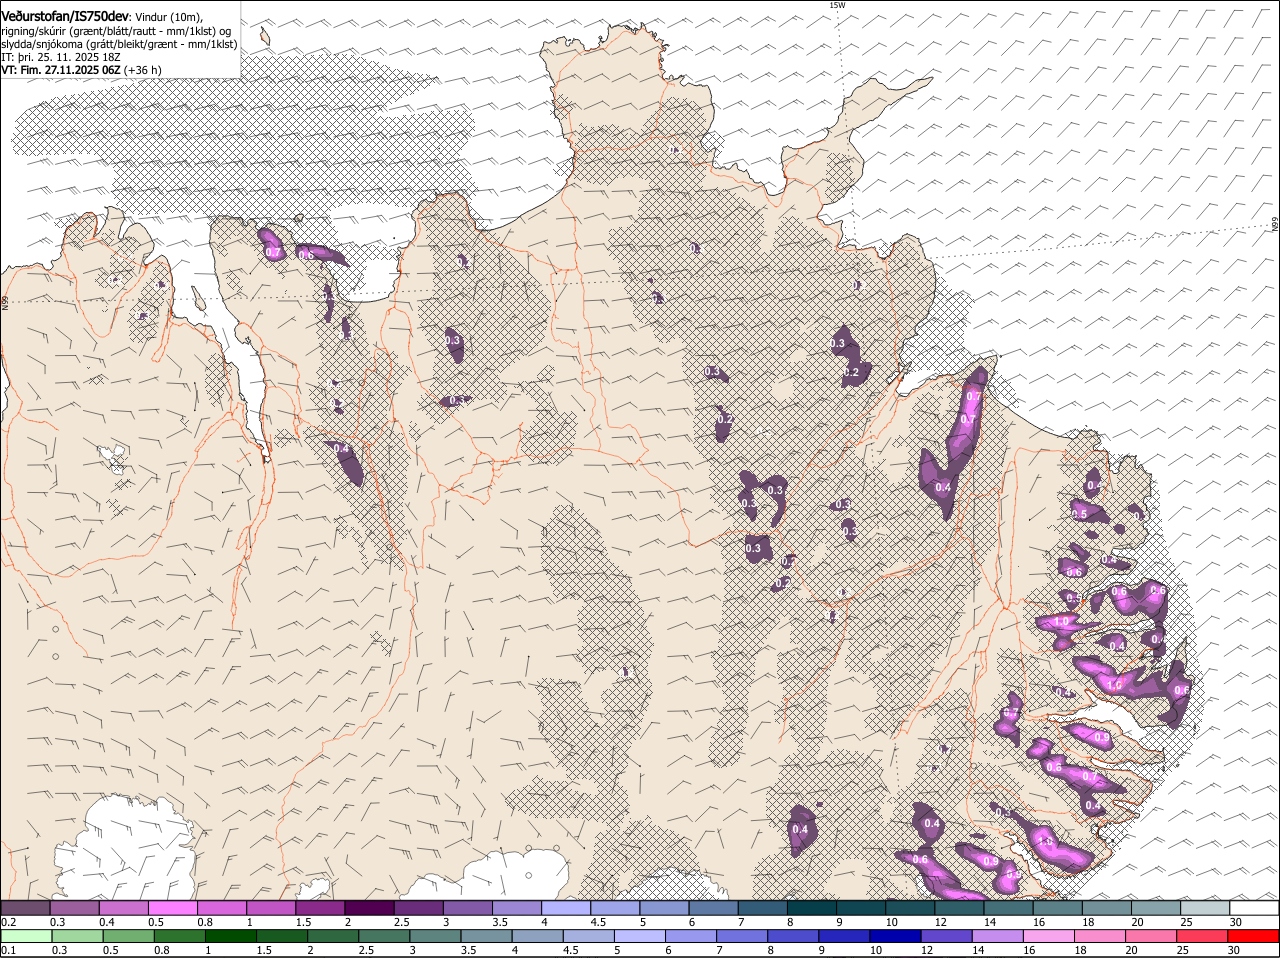The width and height of the screenshot is (1280, 958).
Task: Select the 5 swatch in the lower rain scale
Action: (639, 937)
